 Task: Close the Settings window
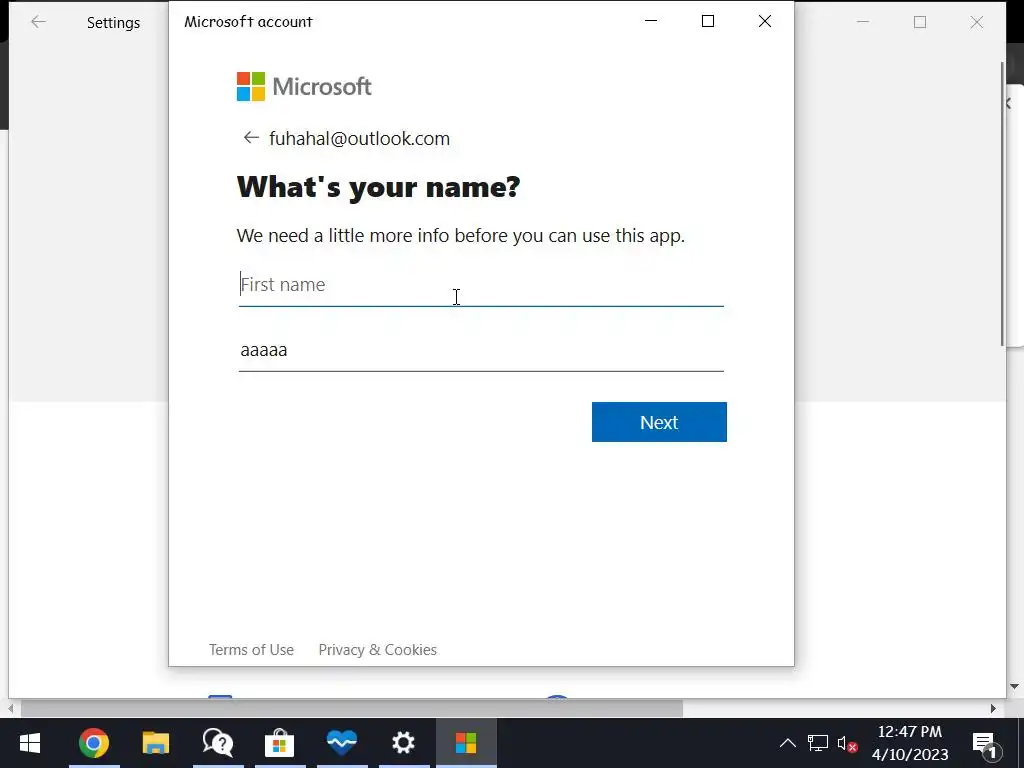click(x=977, y=22)
